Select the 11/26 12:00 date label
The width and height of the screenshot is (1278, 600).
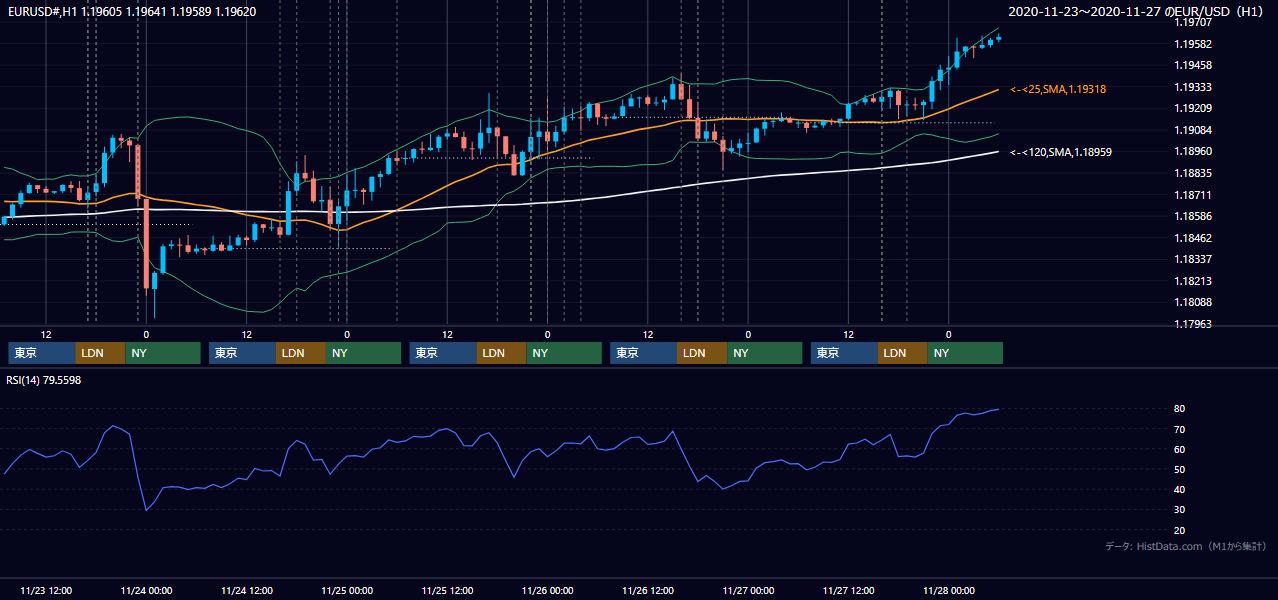pos(648,590)
